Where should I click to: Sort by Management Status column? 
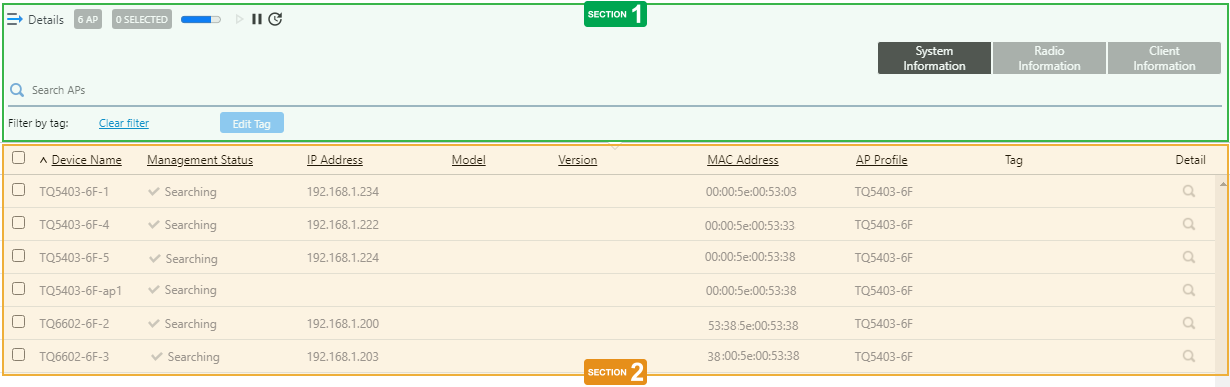(x=200, y=160)
